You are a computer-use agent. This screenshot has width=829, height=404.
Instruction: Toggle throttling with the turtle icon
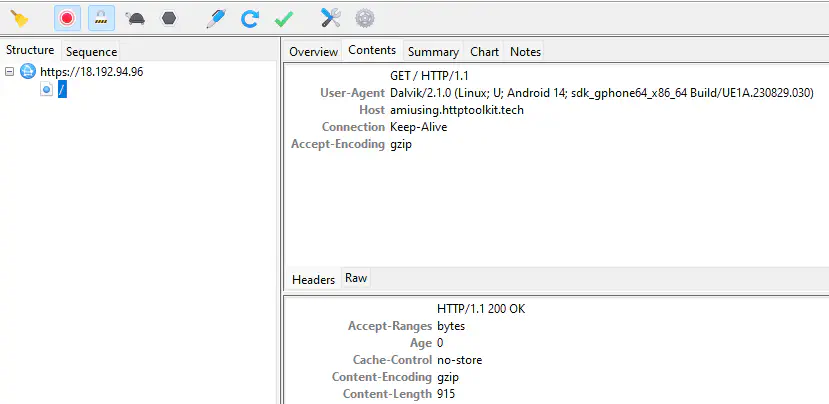[135, 17]
